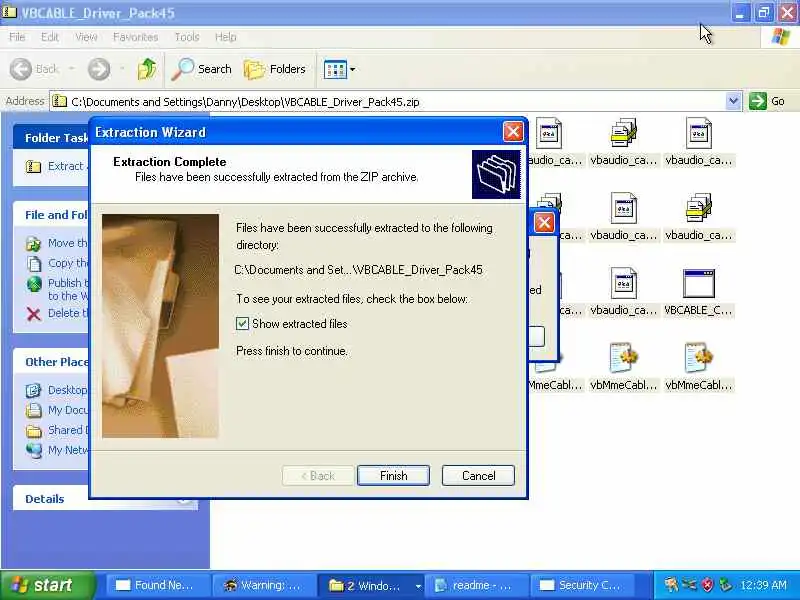Click the zip folder icon in Address bar
The width and height of the screenshot is (800, 600).
point(60,102)
